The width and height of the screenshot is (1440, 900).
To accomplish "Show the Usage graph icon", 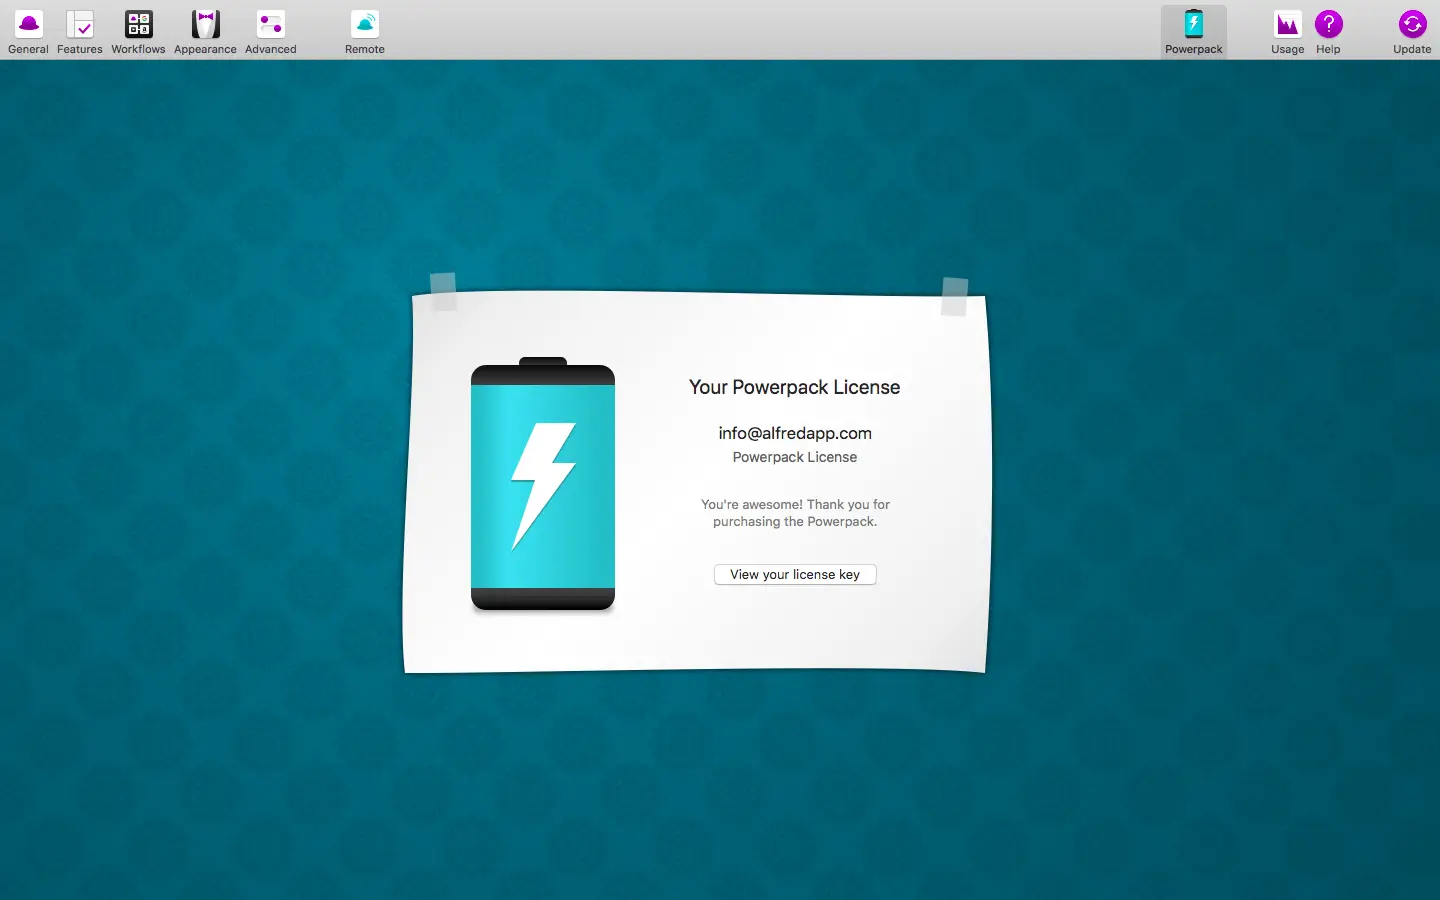I will tap(1287, 24).
